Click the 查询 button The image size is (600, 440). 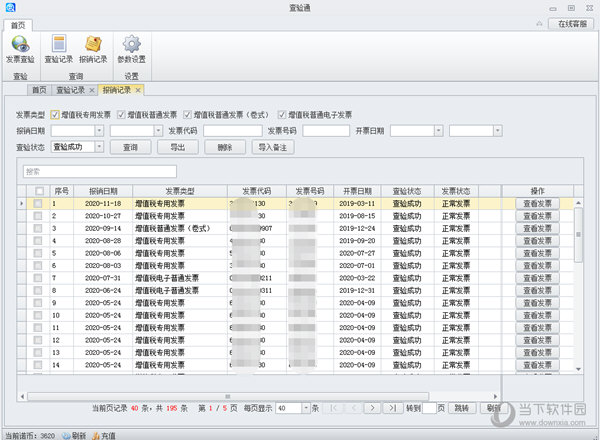(x=130, y=147)
